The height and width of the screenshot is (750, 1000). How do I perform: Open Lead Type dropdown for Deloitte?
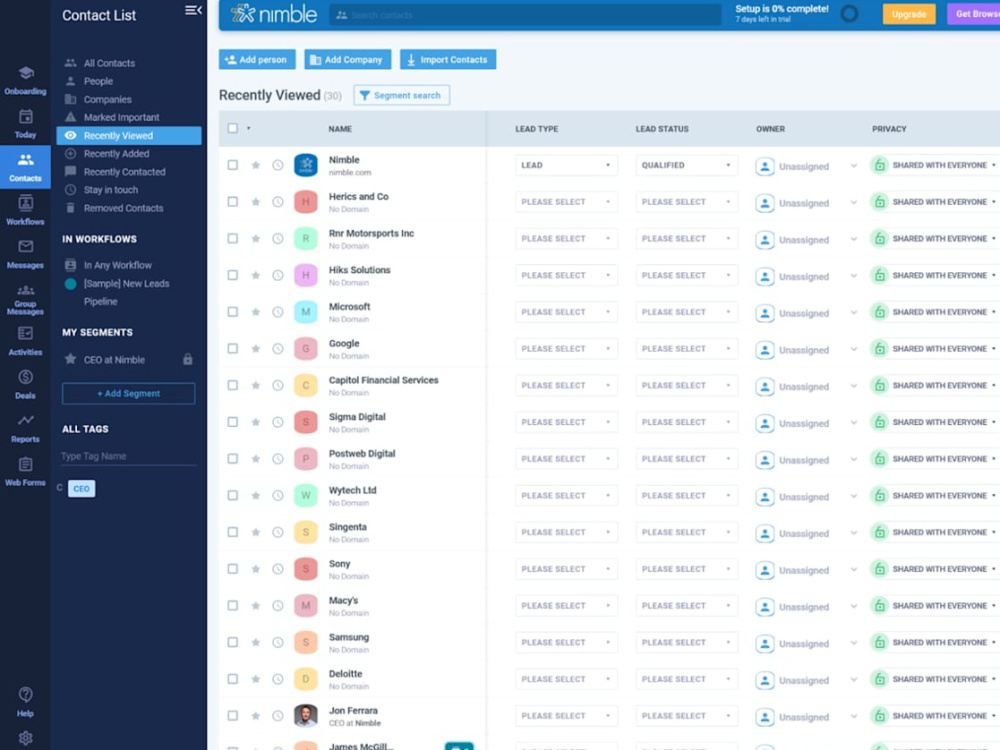pos(566,679)
